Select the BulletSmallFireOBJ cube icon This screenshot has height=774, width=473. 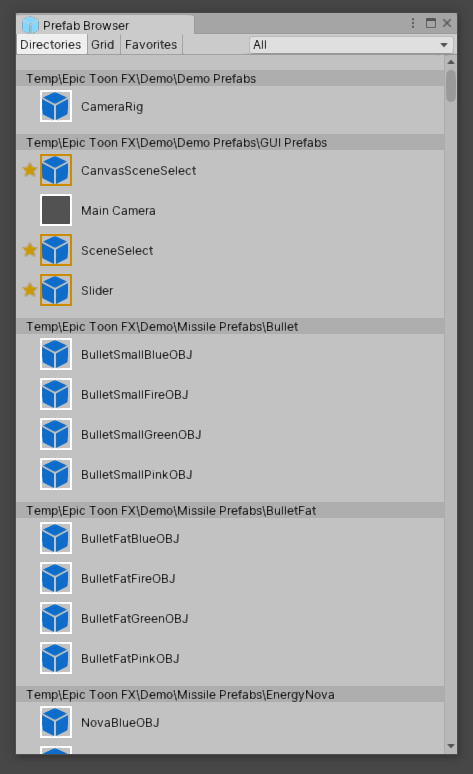[x=56, y=394]
